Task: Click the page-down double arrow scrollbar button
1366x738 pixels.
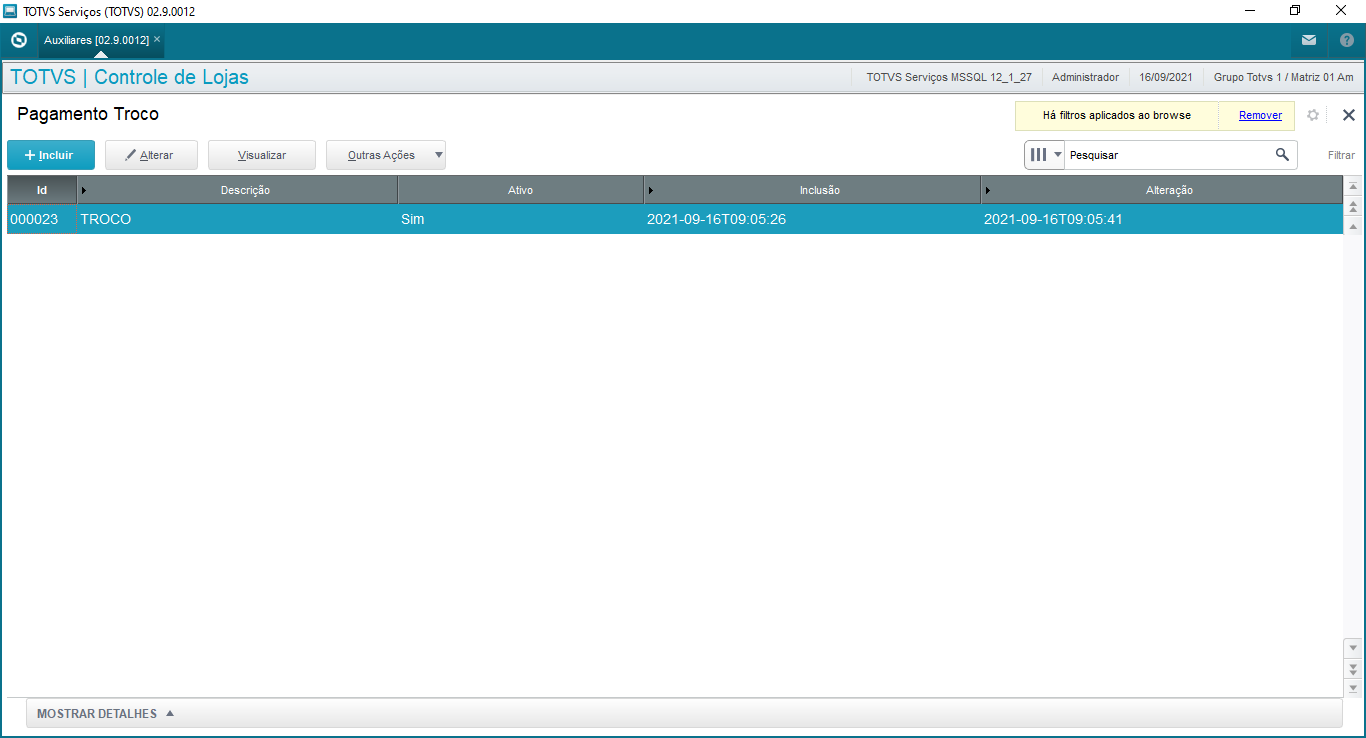Action: coord(1353,668)
